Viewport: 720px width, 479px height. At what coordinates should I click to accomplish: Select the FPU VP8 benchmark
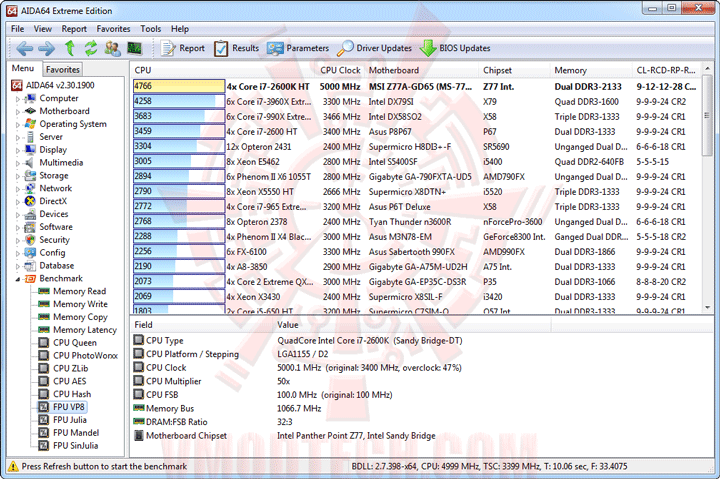tap(69, 407)
